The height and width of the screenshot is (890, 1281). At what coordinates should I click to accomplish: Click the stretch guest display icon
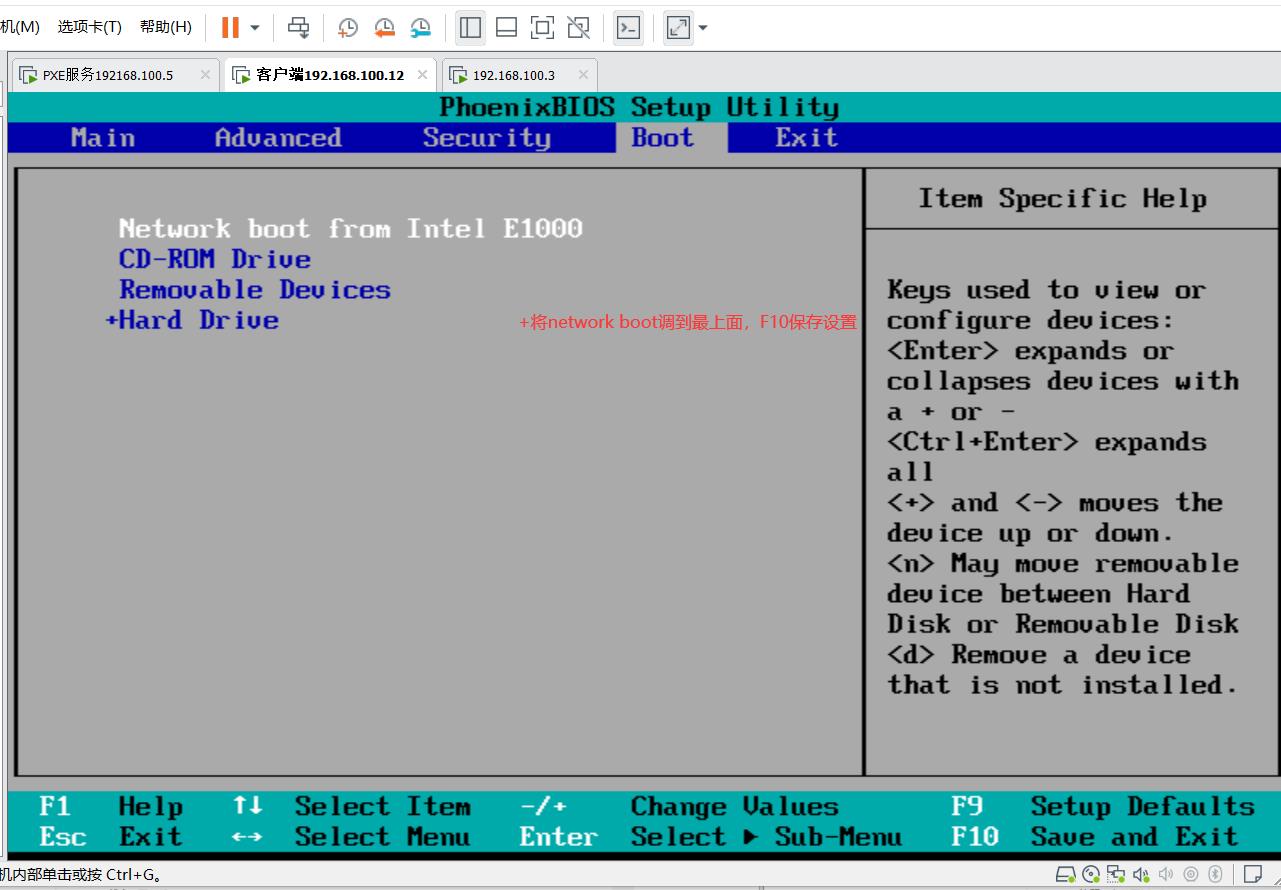(x=678, y=27)
